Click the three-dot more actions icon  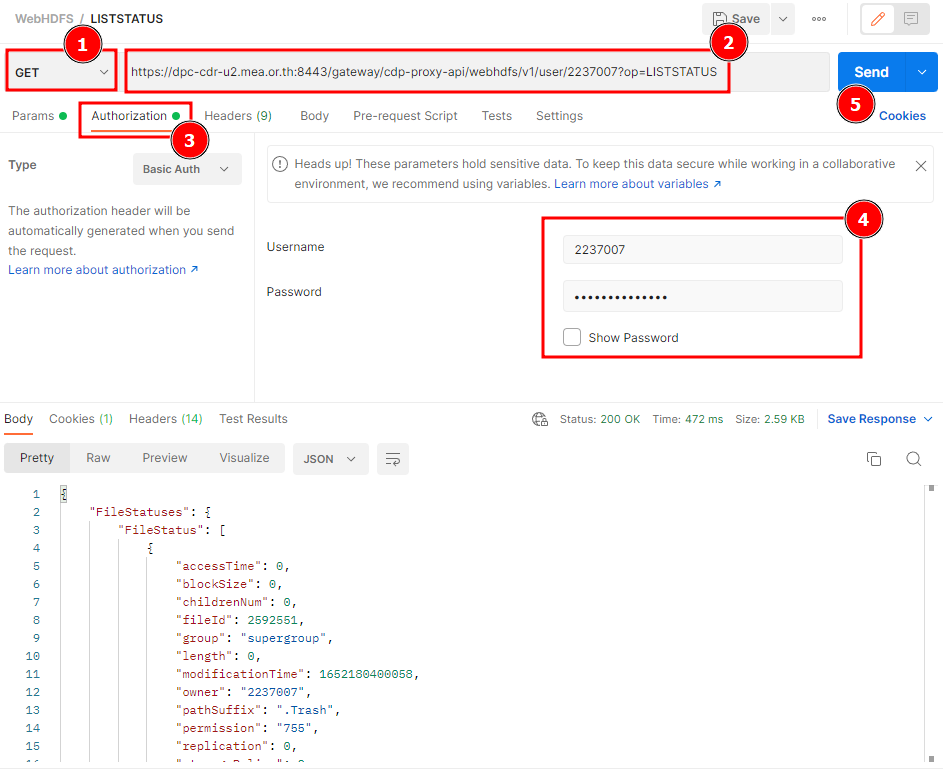click(819, 19)
